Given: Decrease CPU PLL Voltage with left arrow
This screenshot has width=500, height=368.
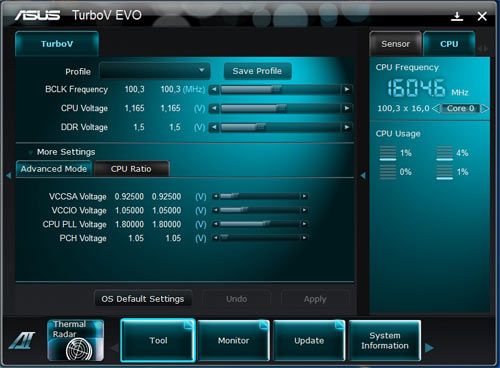Looking at the screenshot, I should click(216, 224).
